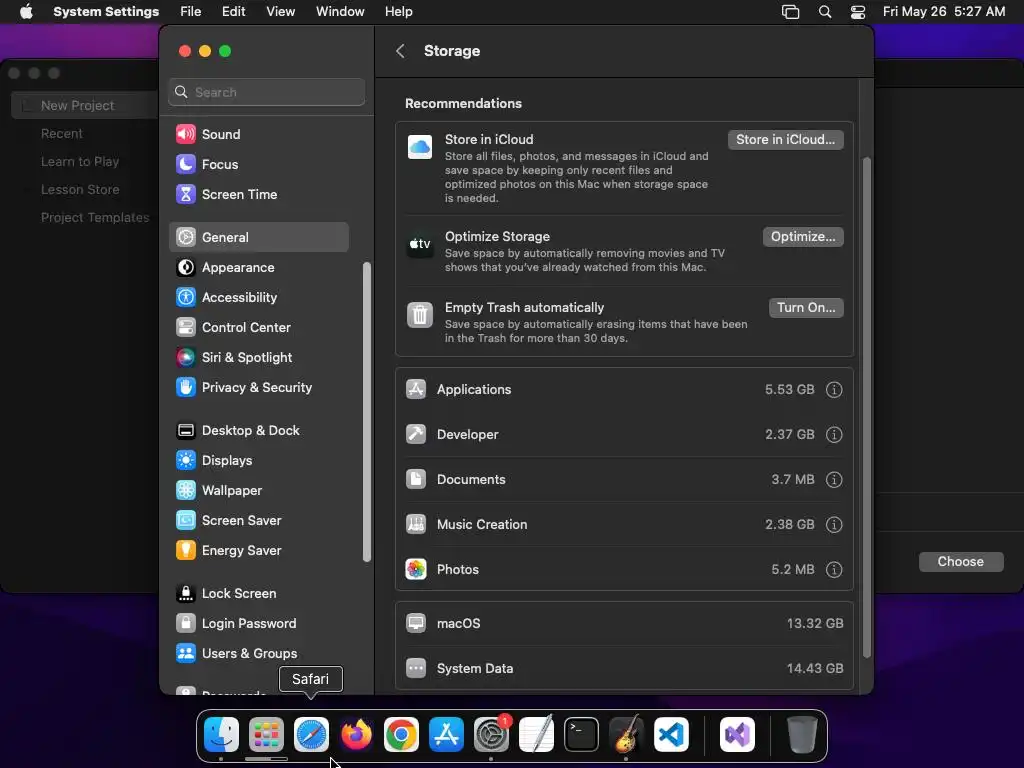Open Focus settings in sidebar
This screenshot has width=1024, height=768.
[x=259, y=164]
